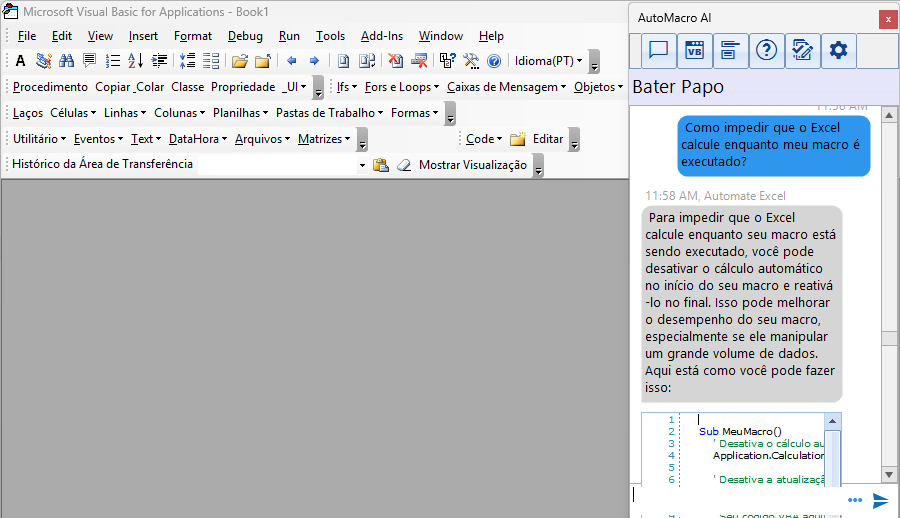Open the AutoMacro AI settings gear
This screenshot has width=900, height=518.
tap(838, 50)
